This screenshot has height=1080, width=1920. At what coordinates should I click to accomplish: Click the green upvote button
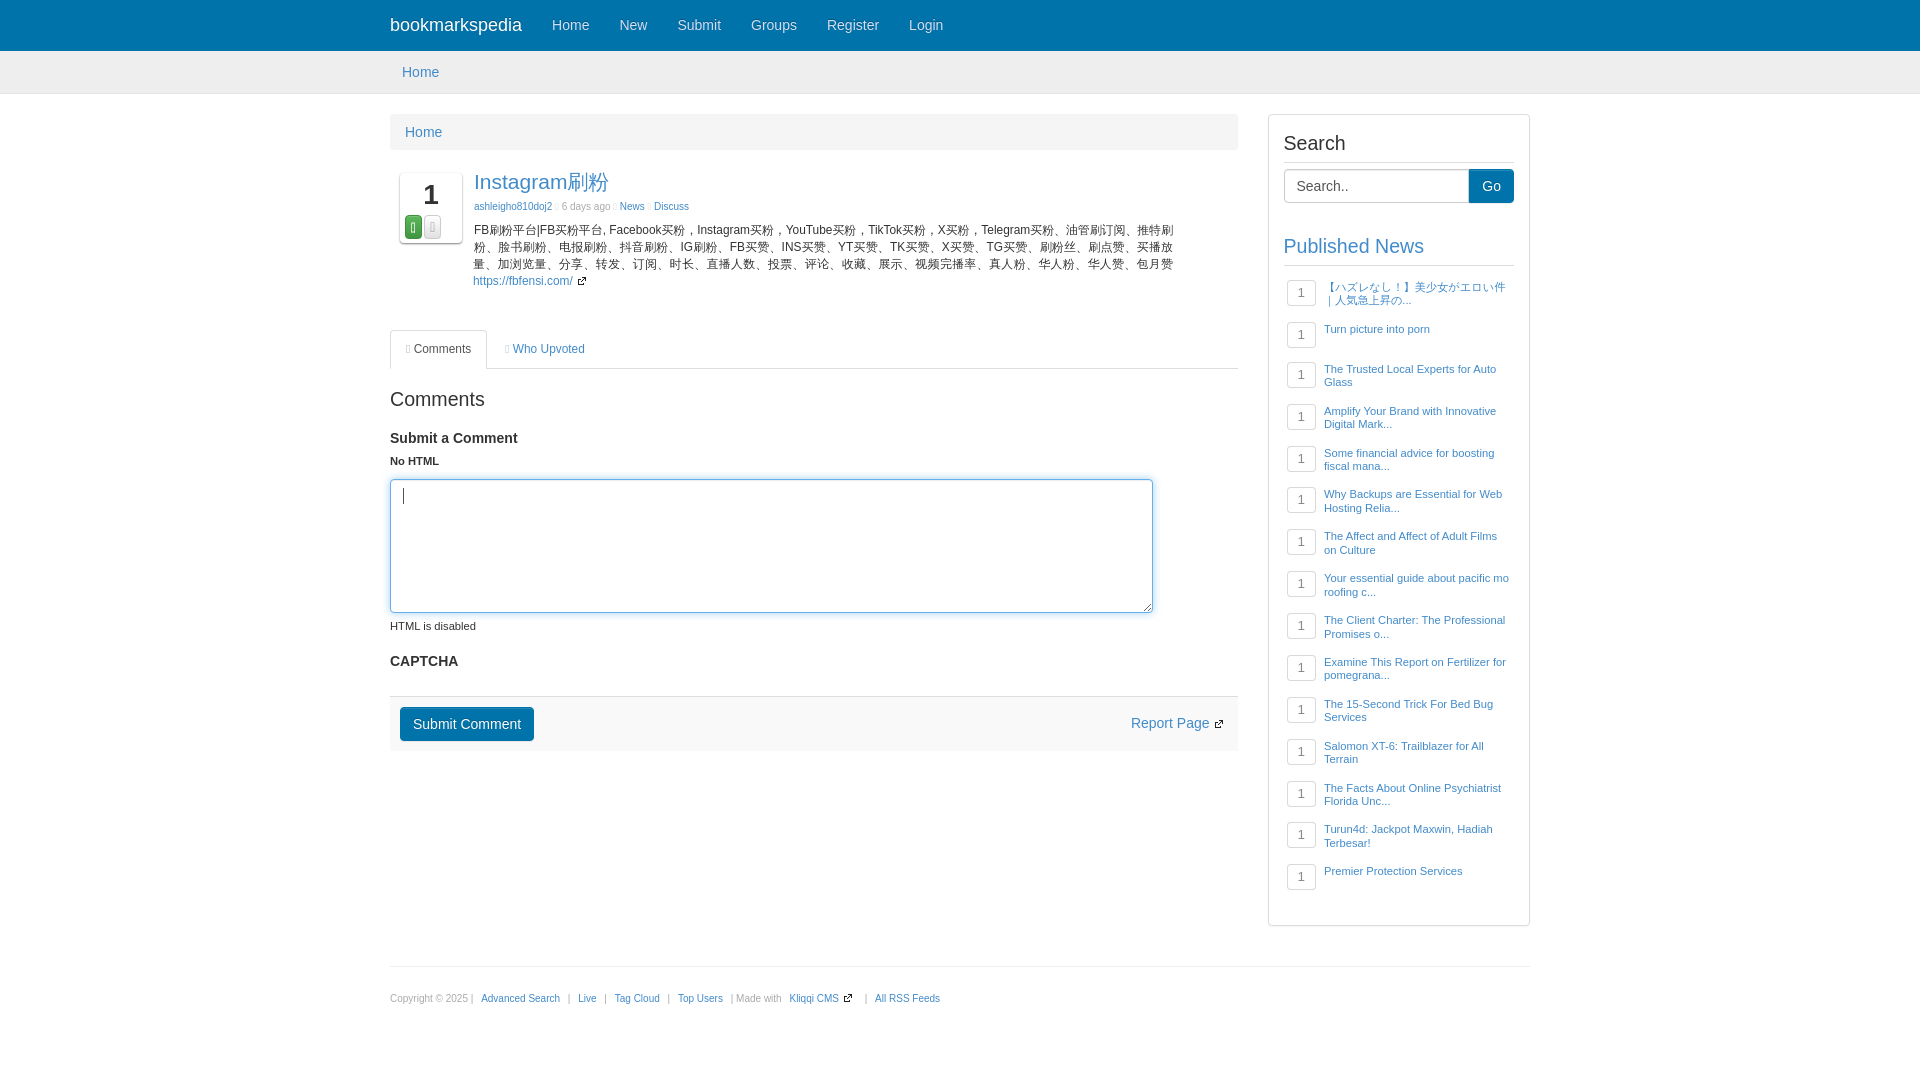click(x=413, y=227)
